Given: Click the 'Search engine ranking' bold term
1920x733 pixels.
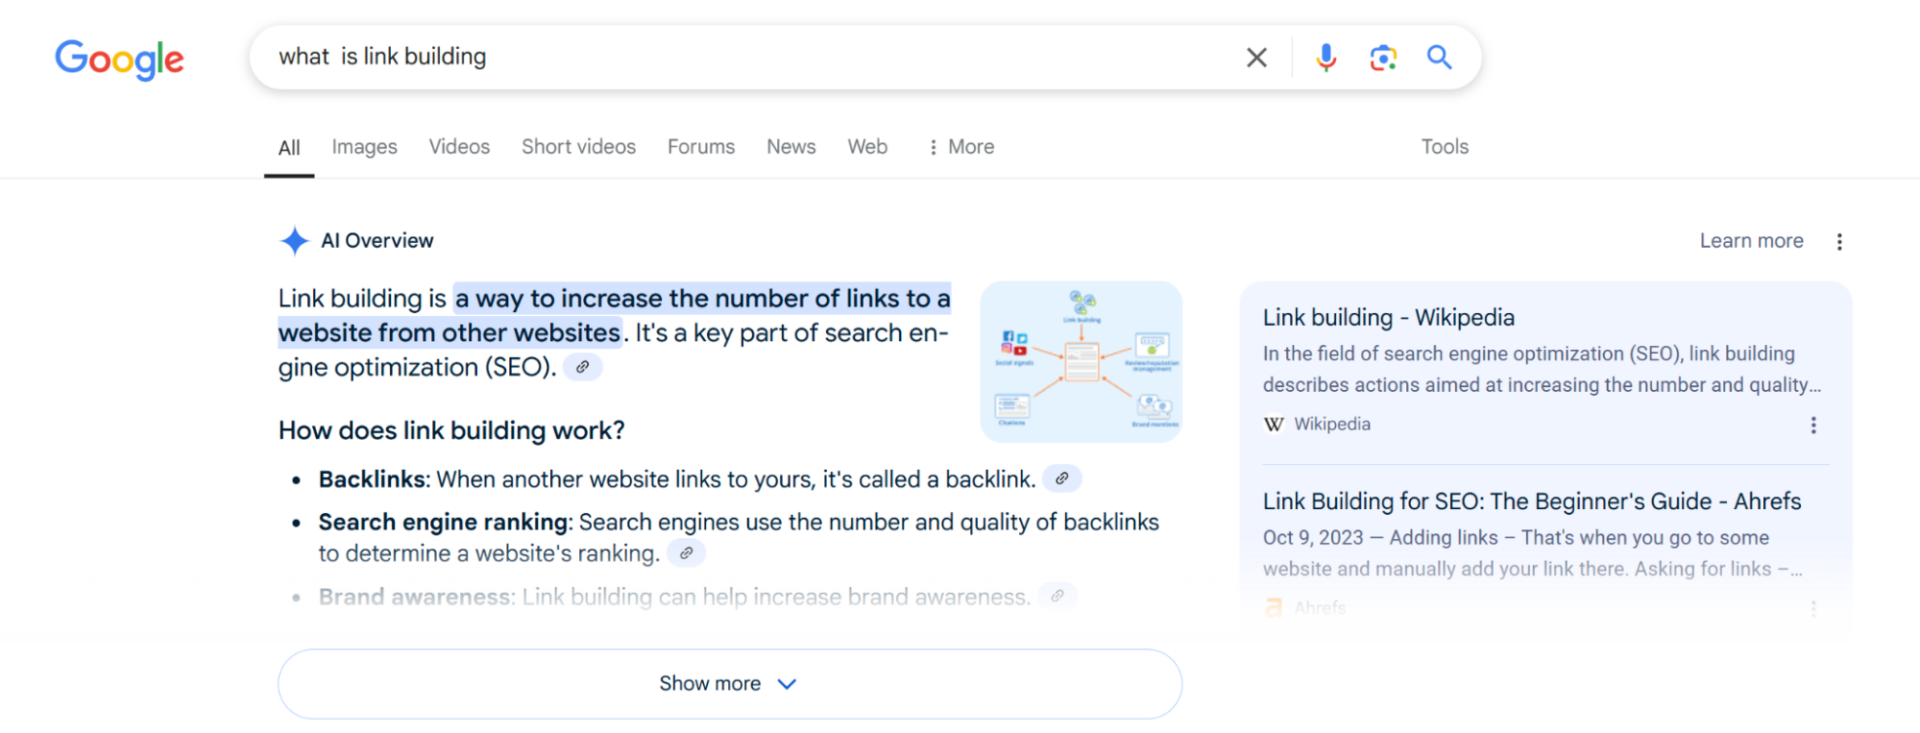Looking at the screenshot, I should click(x=443, y=522).
